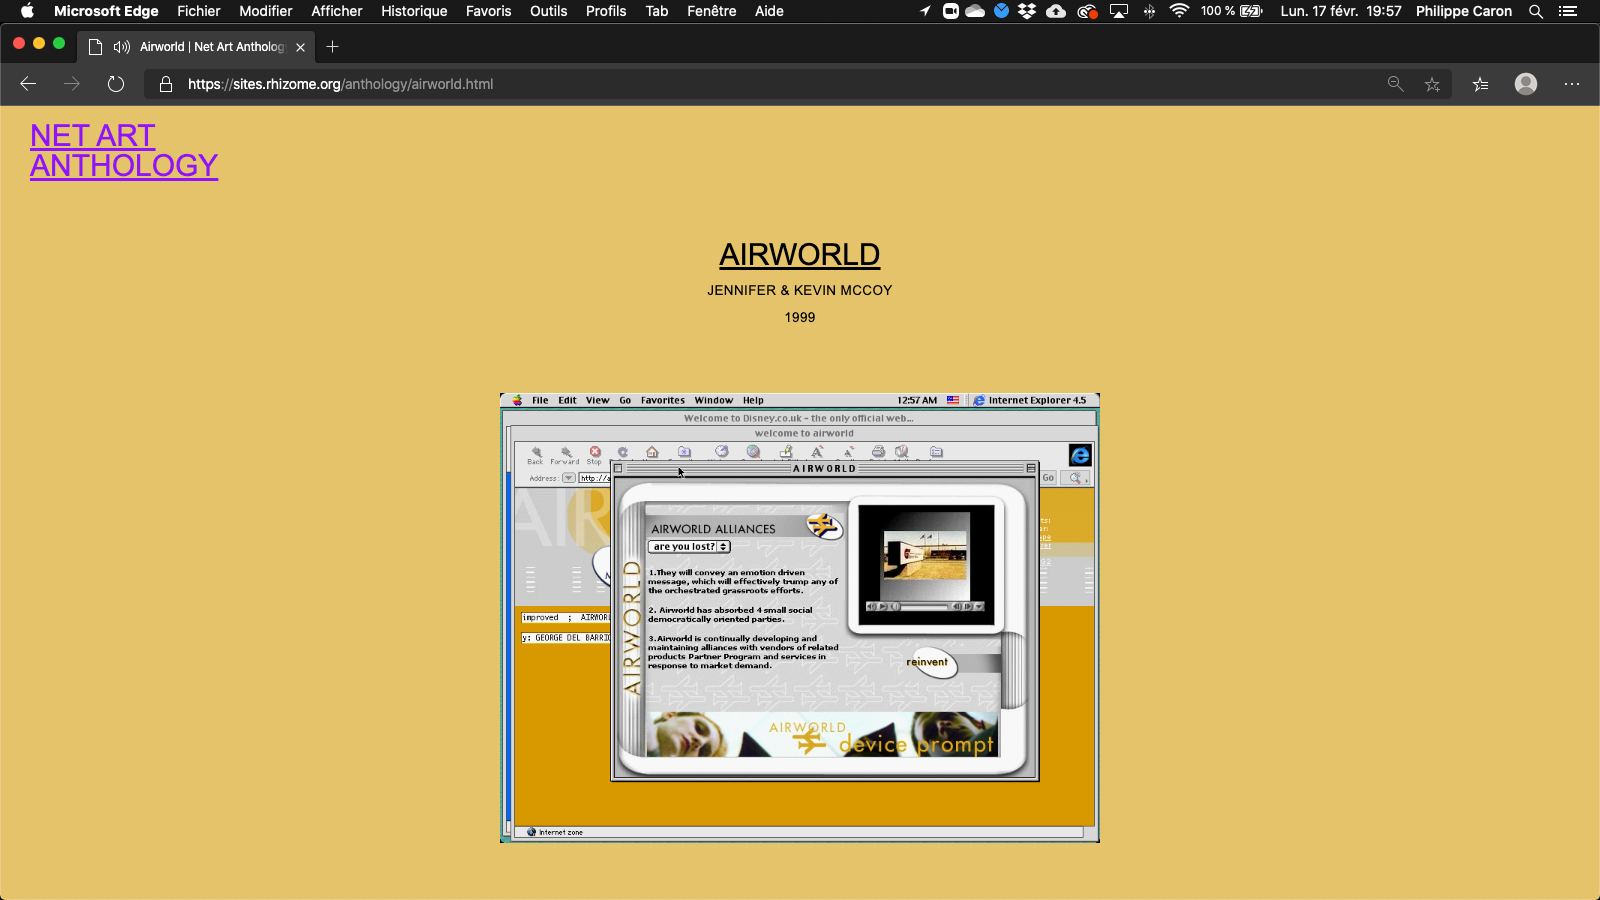Open the Favorites menu in the menu bar
The height and width of the screenshot is (900, 1600).
click(x=662, y=400)
